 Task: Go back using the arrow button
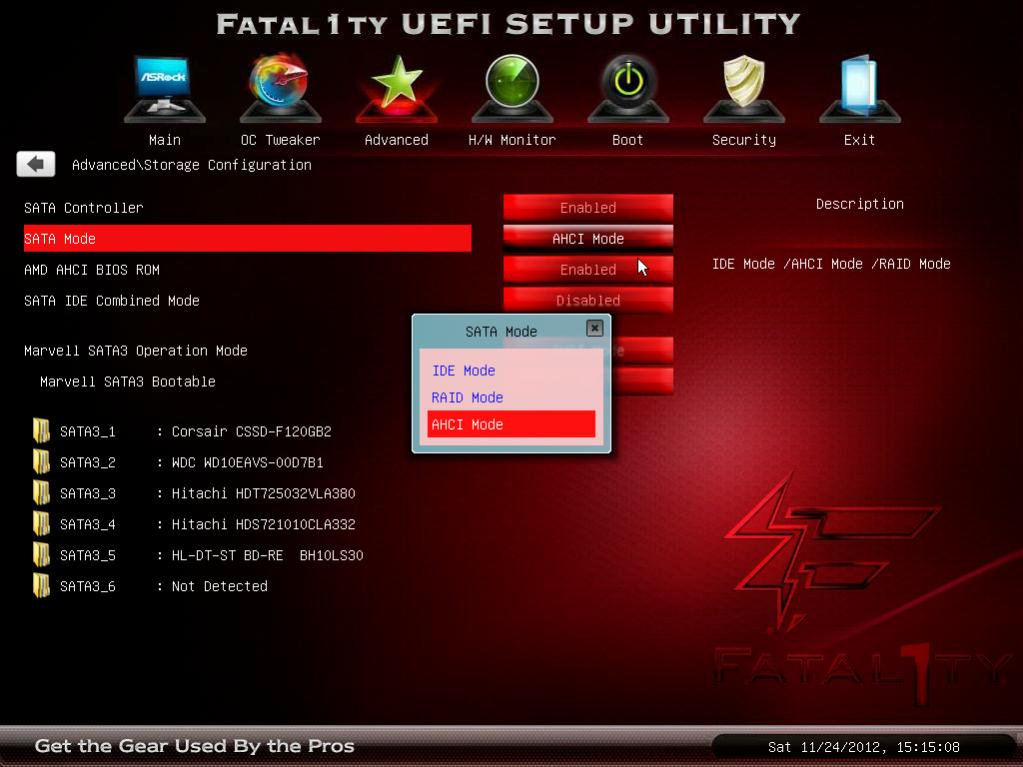pos(36,164)
